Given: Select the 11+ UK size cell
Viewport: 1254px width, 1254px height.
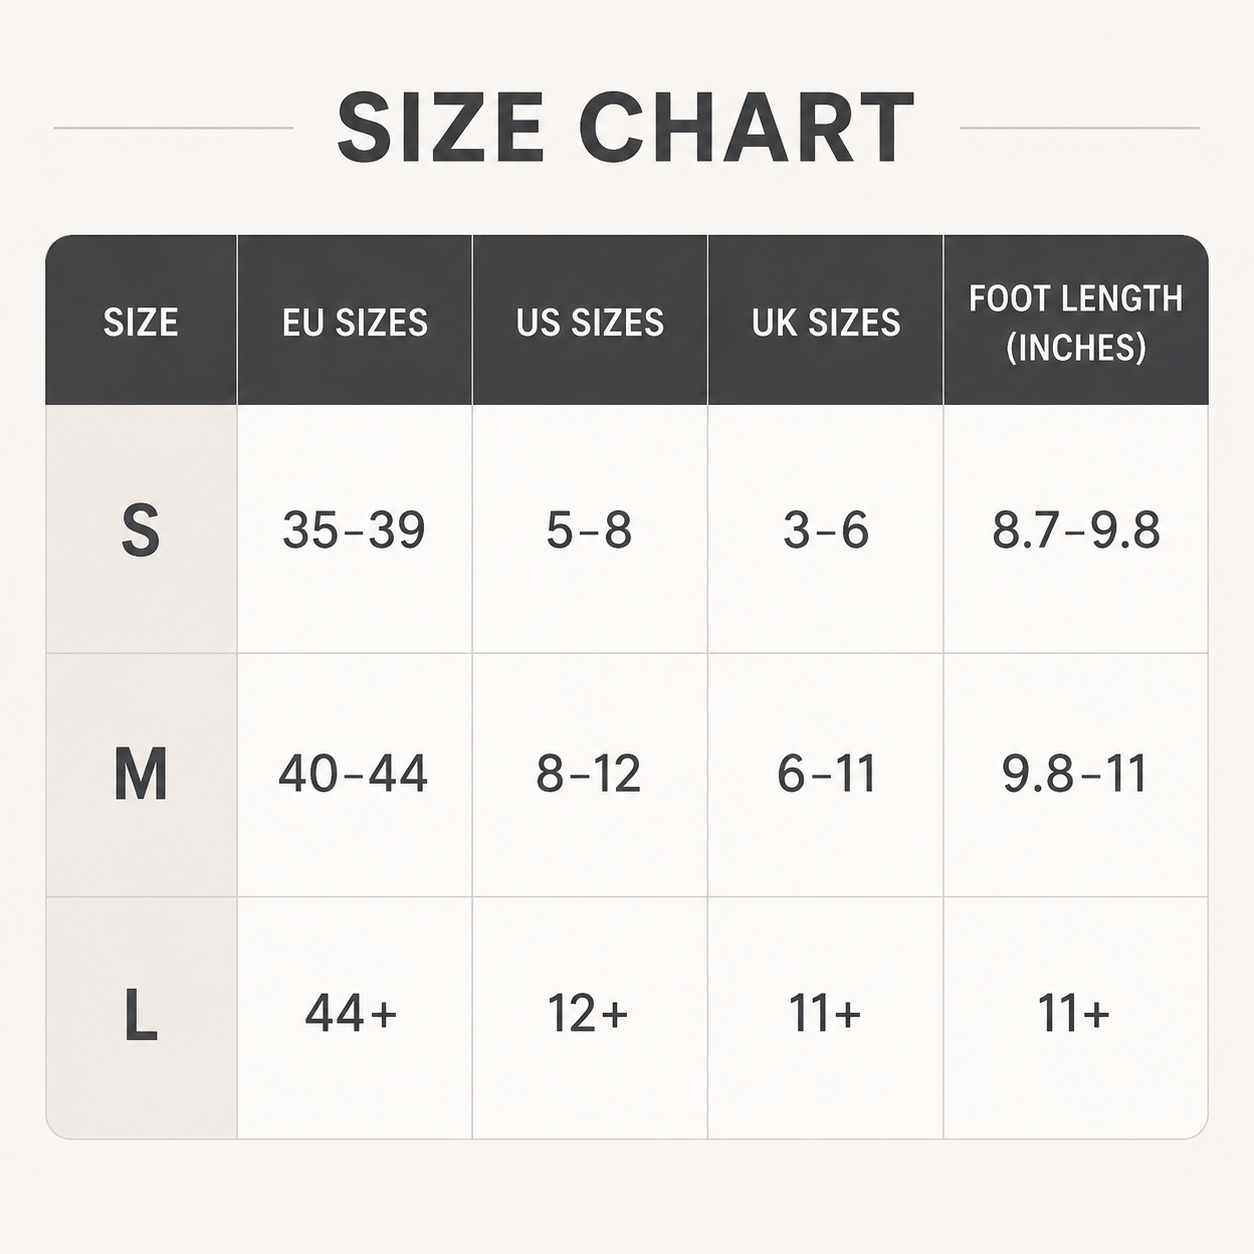Looking at the screenshot, I should 825,1014.
